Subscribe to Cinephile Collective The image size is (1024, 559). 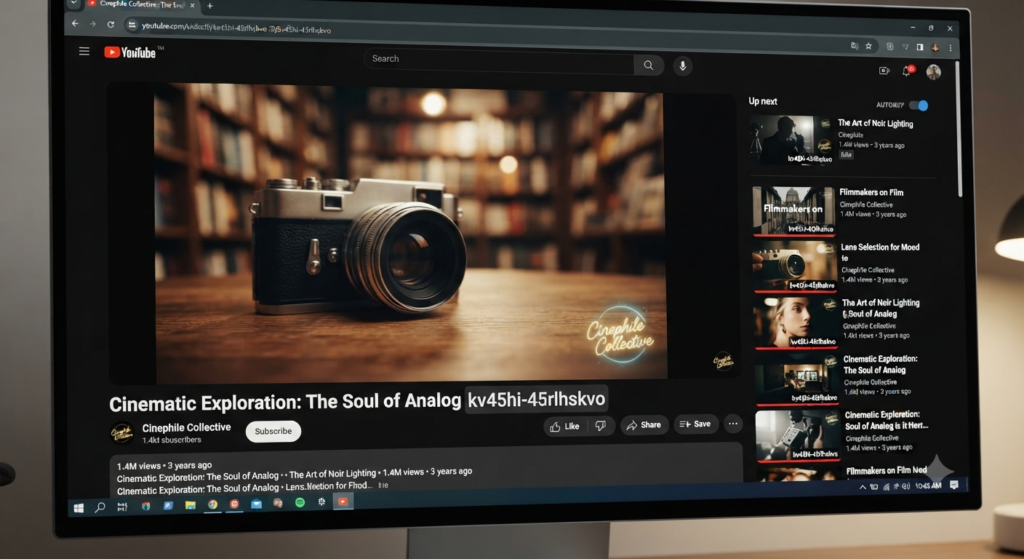tap(273, 431)
